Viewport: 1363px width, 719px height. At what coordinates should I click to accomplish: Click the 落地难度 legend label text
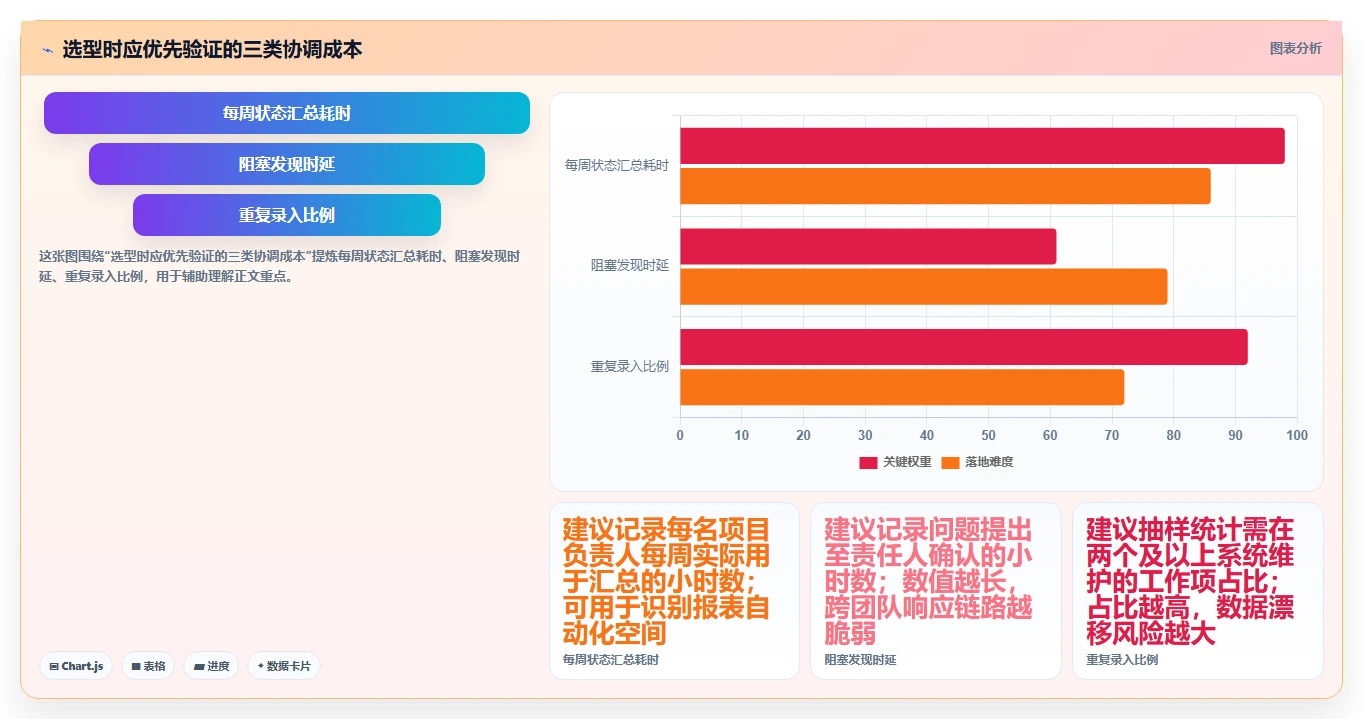(989, 462)
